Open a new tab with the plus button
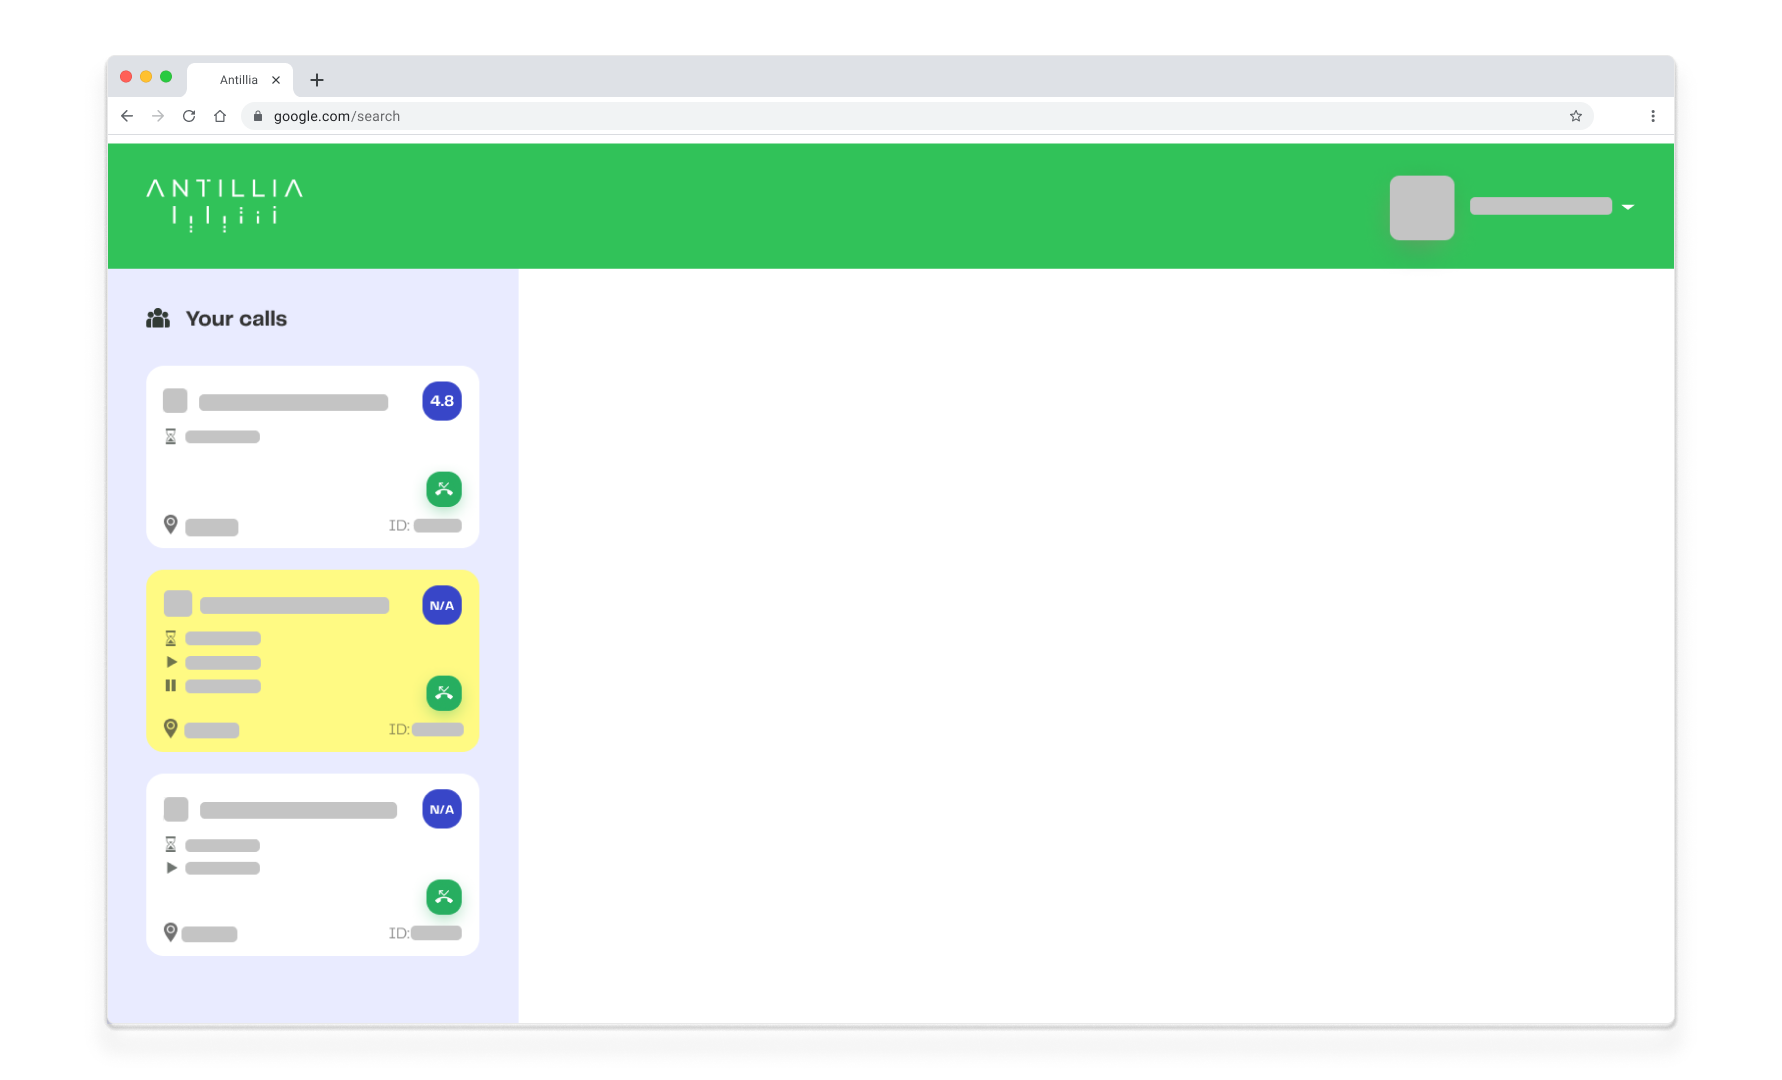The width and height of the screenshot is (1782, 1080). (x=317, y=80)
